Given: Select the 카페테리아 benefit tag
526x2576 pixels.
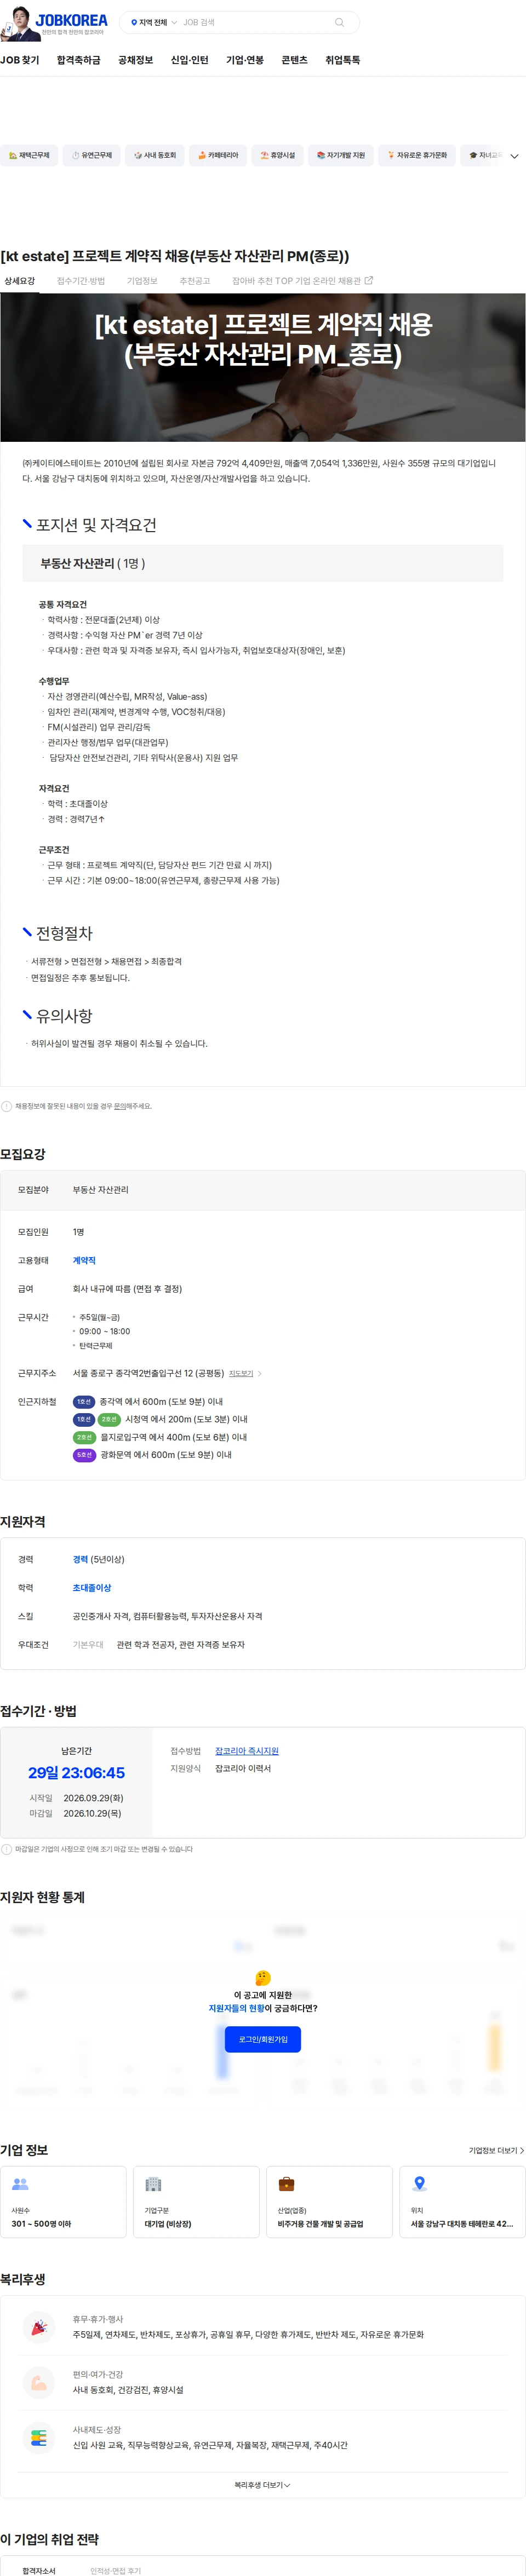Looking at the screenshot, I should 218,155.
